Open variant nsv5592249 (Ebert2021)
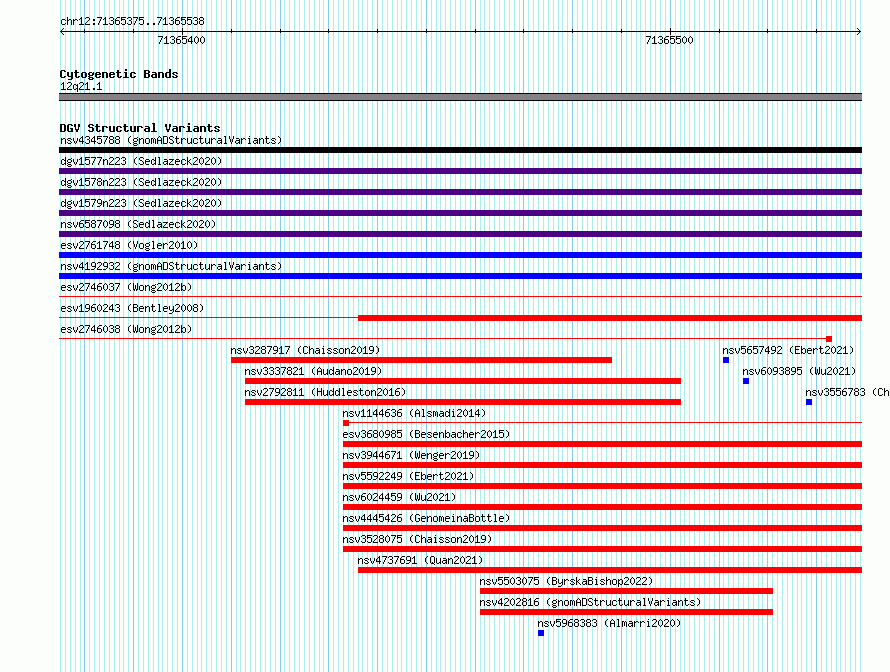 (x=408, y=476)
